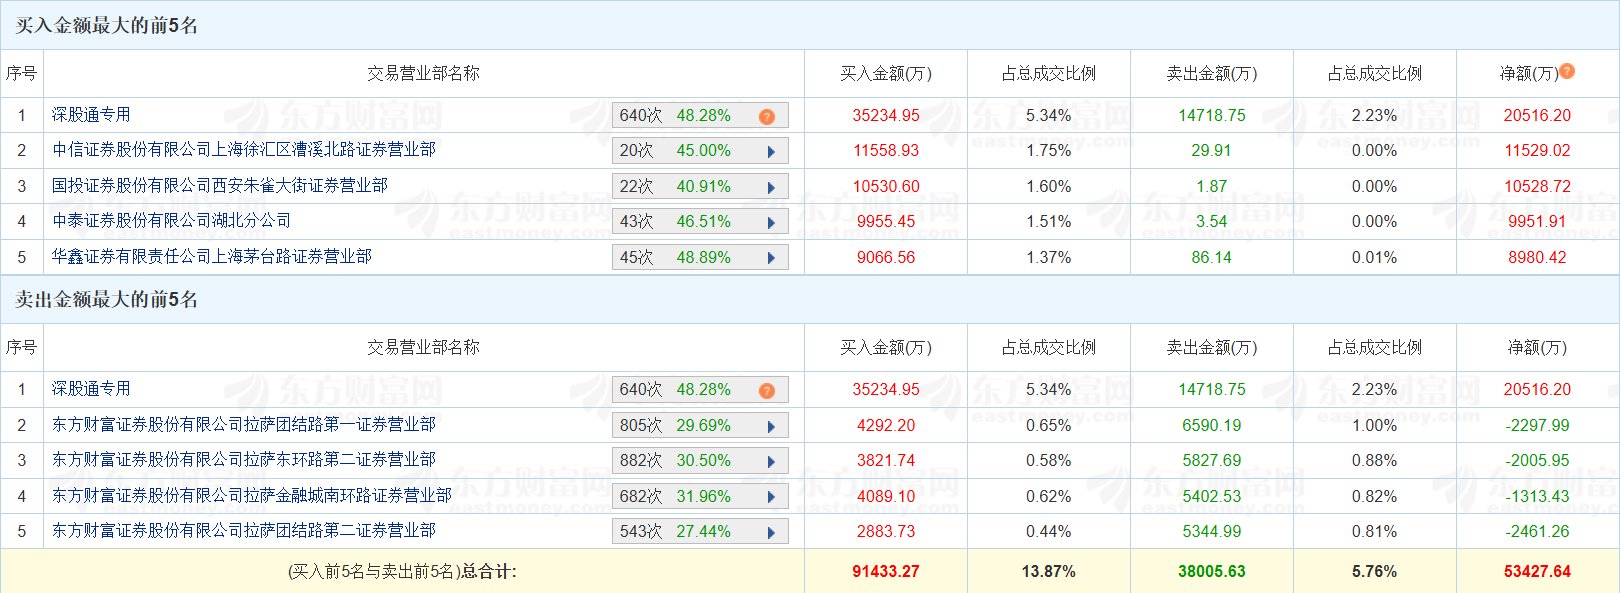The image size is (1620, 593).
Task: Expand details arrow beside 882次 30.50%
Action: tap(771, 461)
